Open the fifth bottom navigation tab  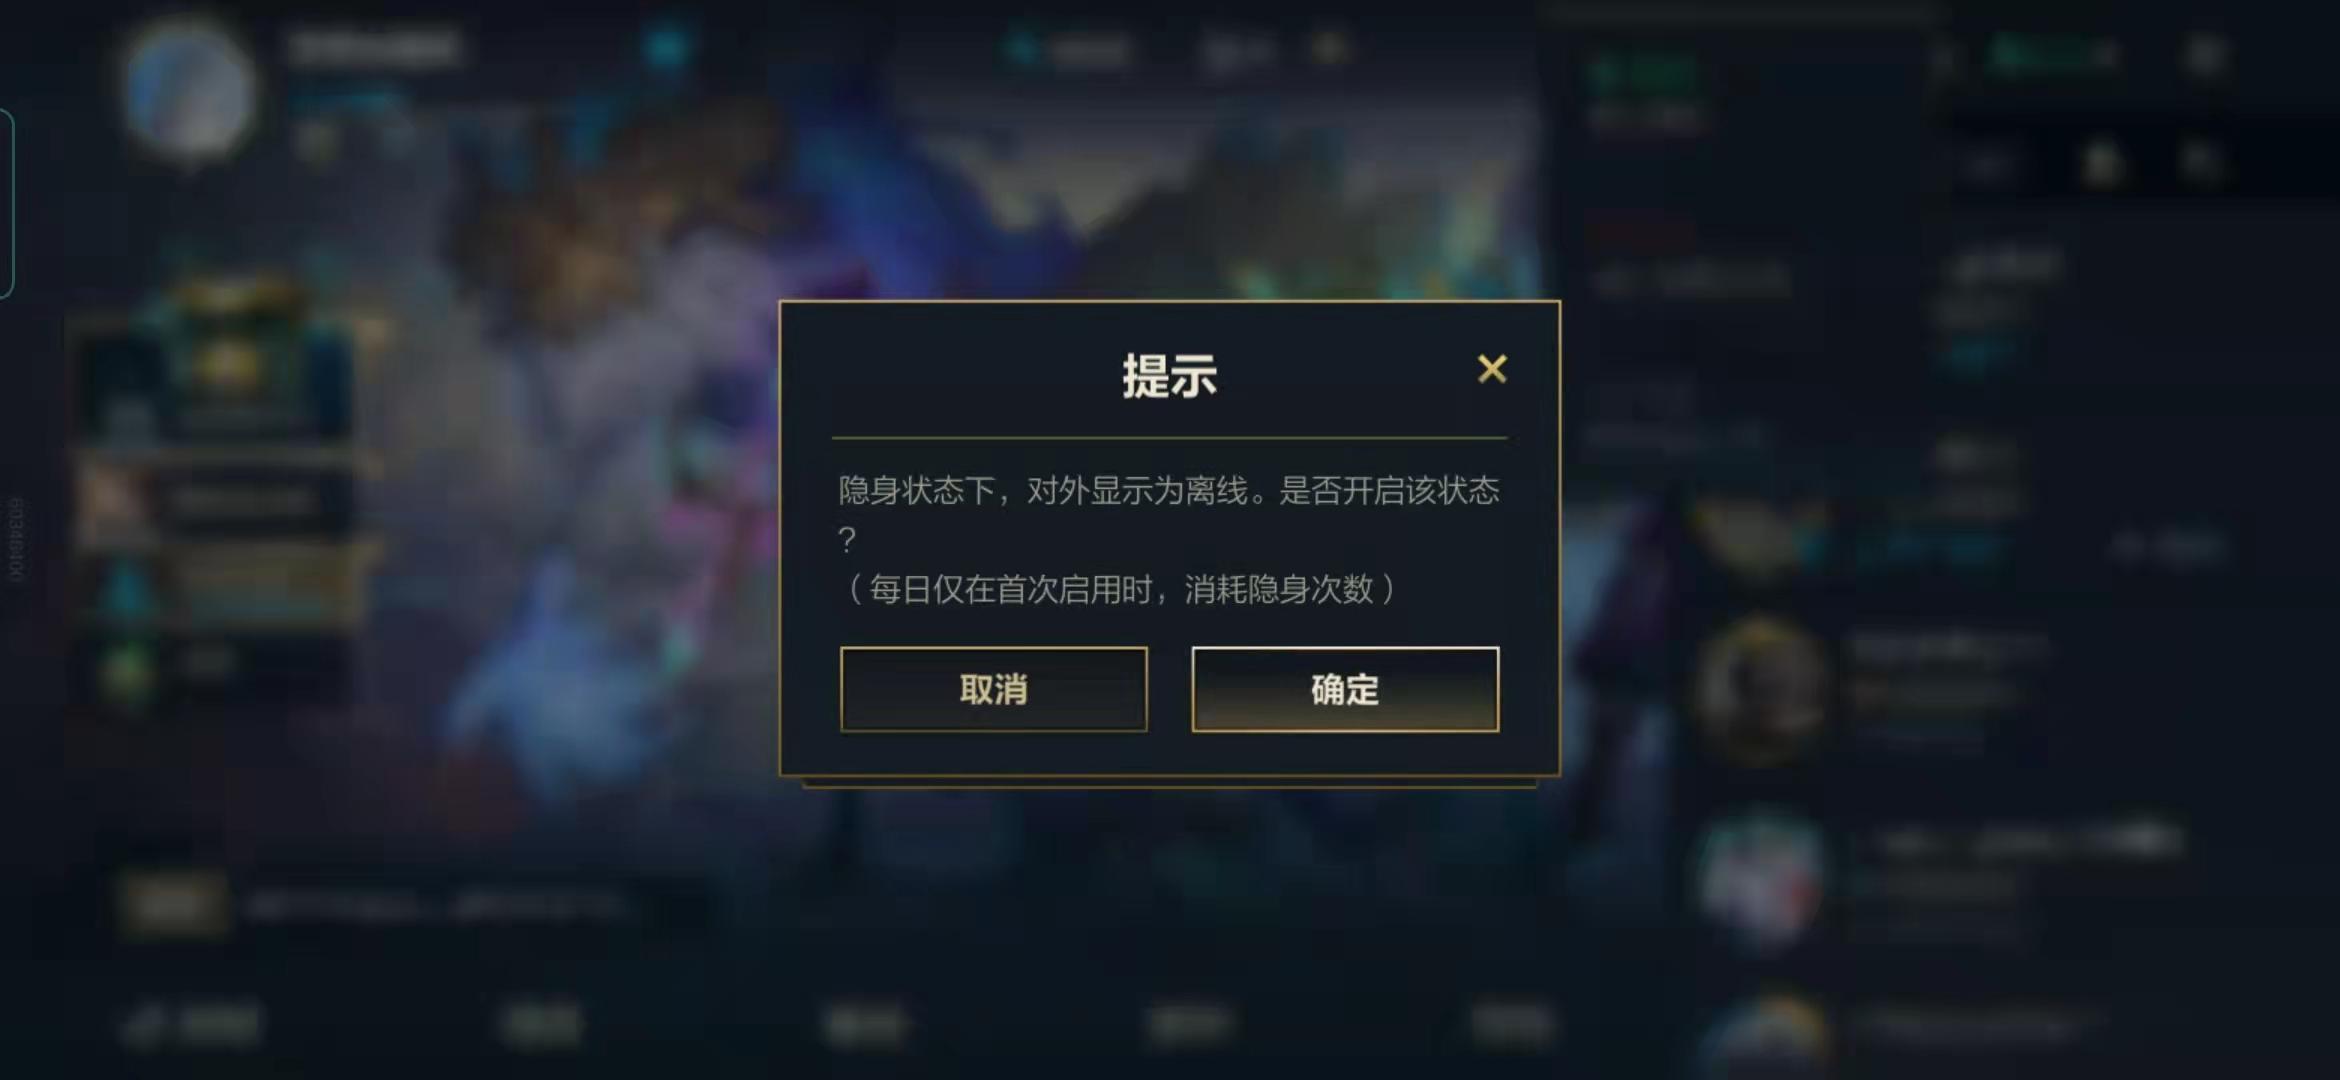tap(1512, 1024)
